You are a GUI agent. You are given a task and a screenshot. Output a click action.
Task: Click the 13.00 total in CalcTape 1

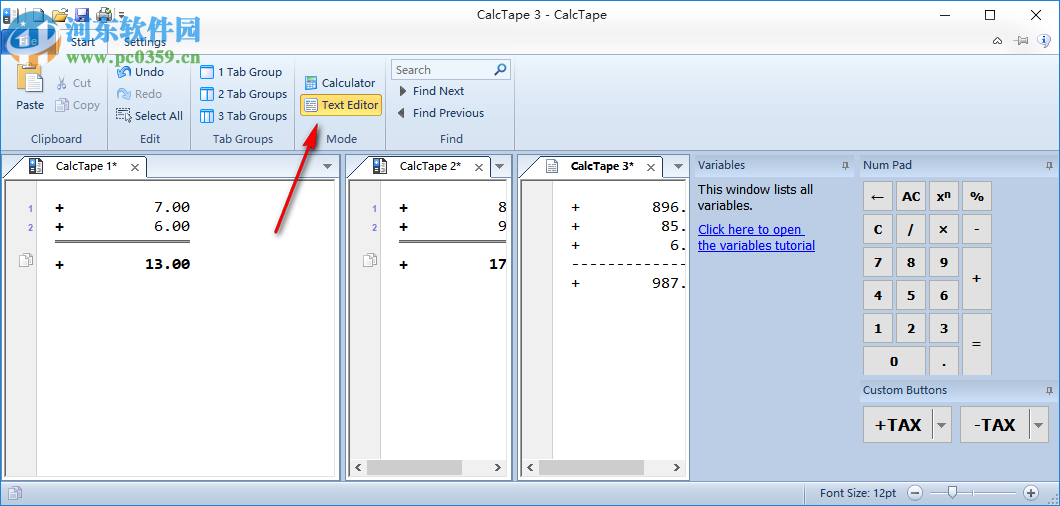click(x=168, y=264)
